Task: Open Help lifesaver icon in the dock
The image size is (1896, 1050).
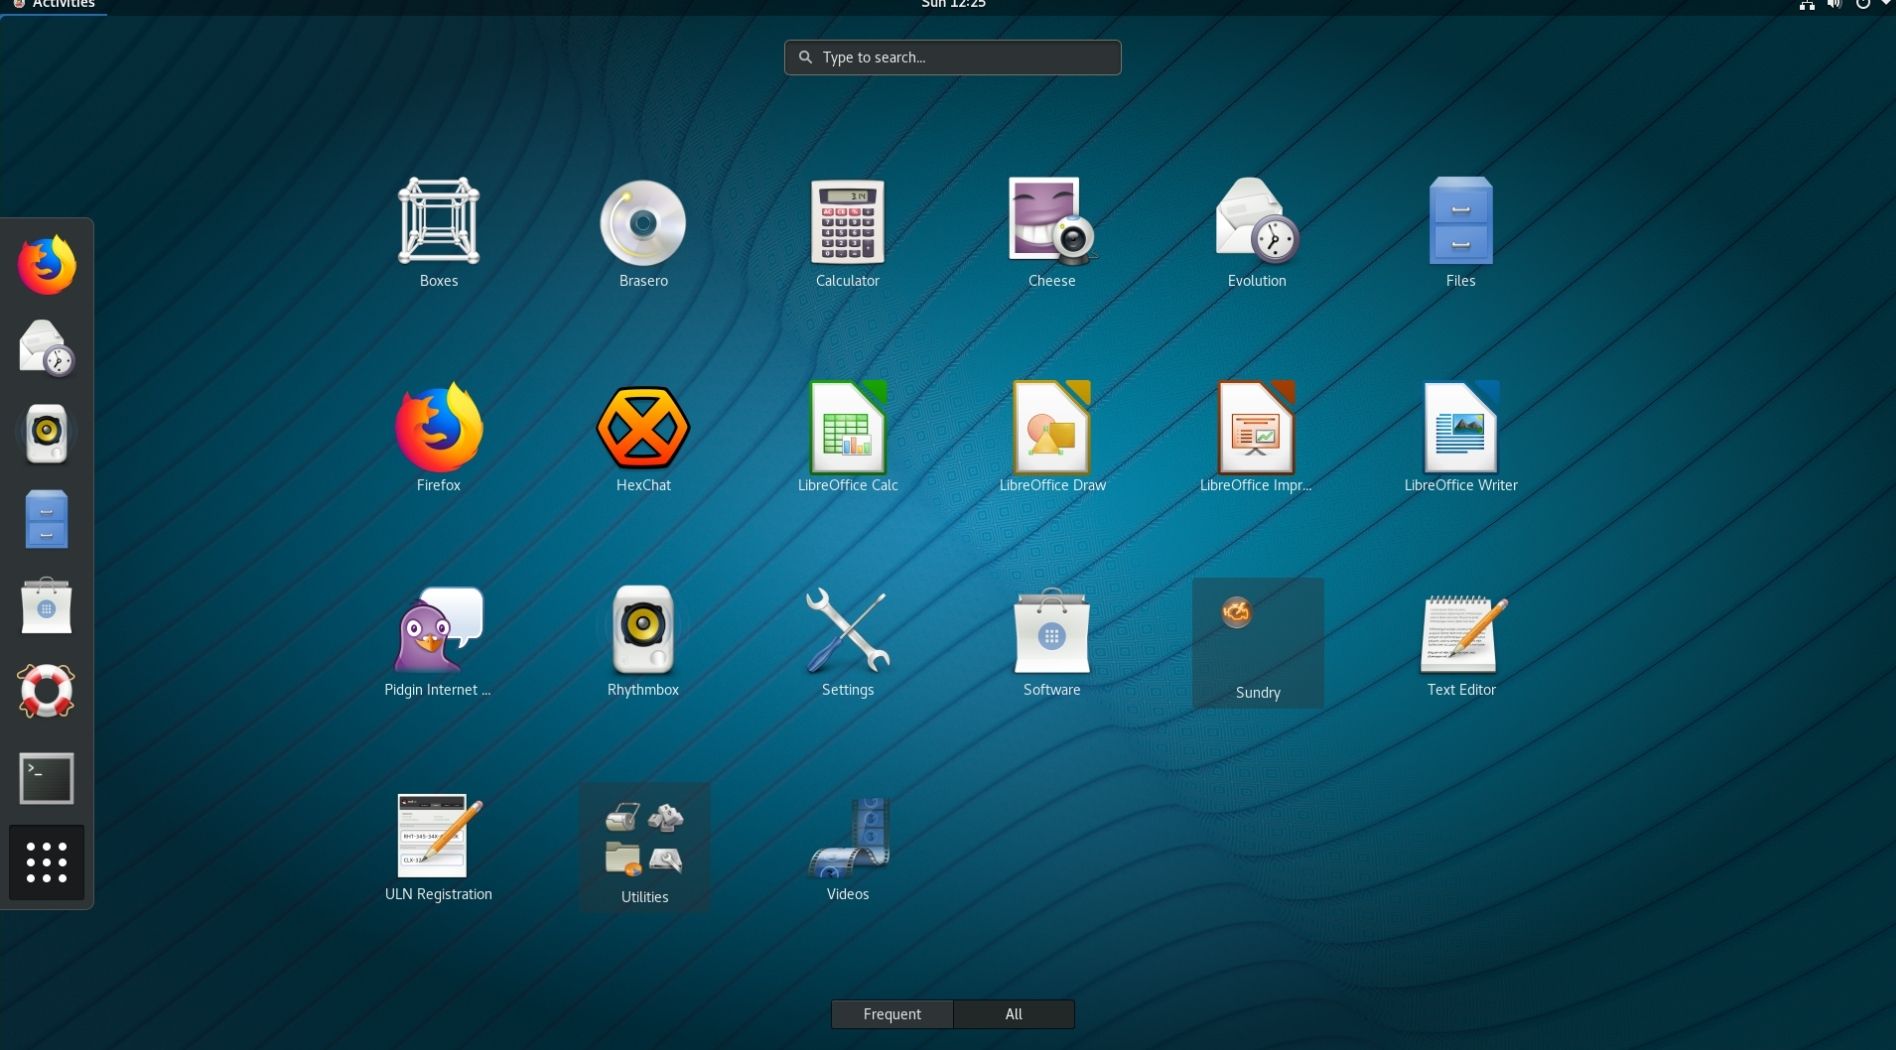Action: coord(46,691)
